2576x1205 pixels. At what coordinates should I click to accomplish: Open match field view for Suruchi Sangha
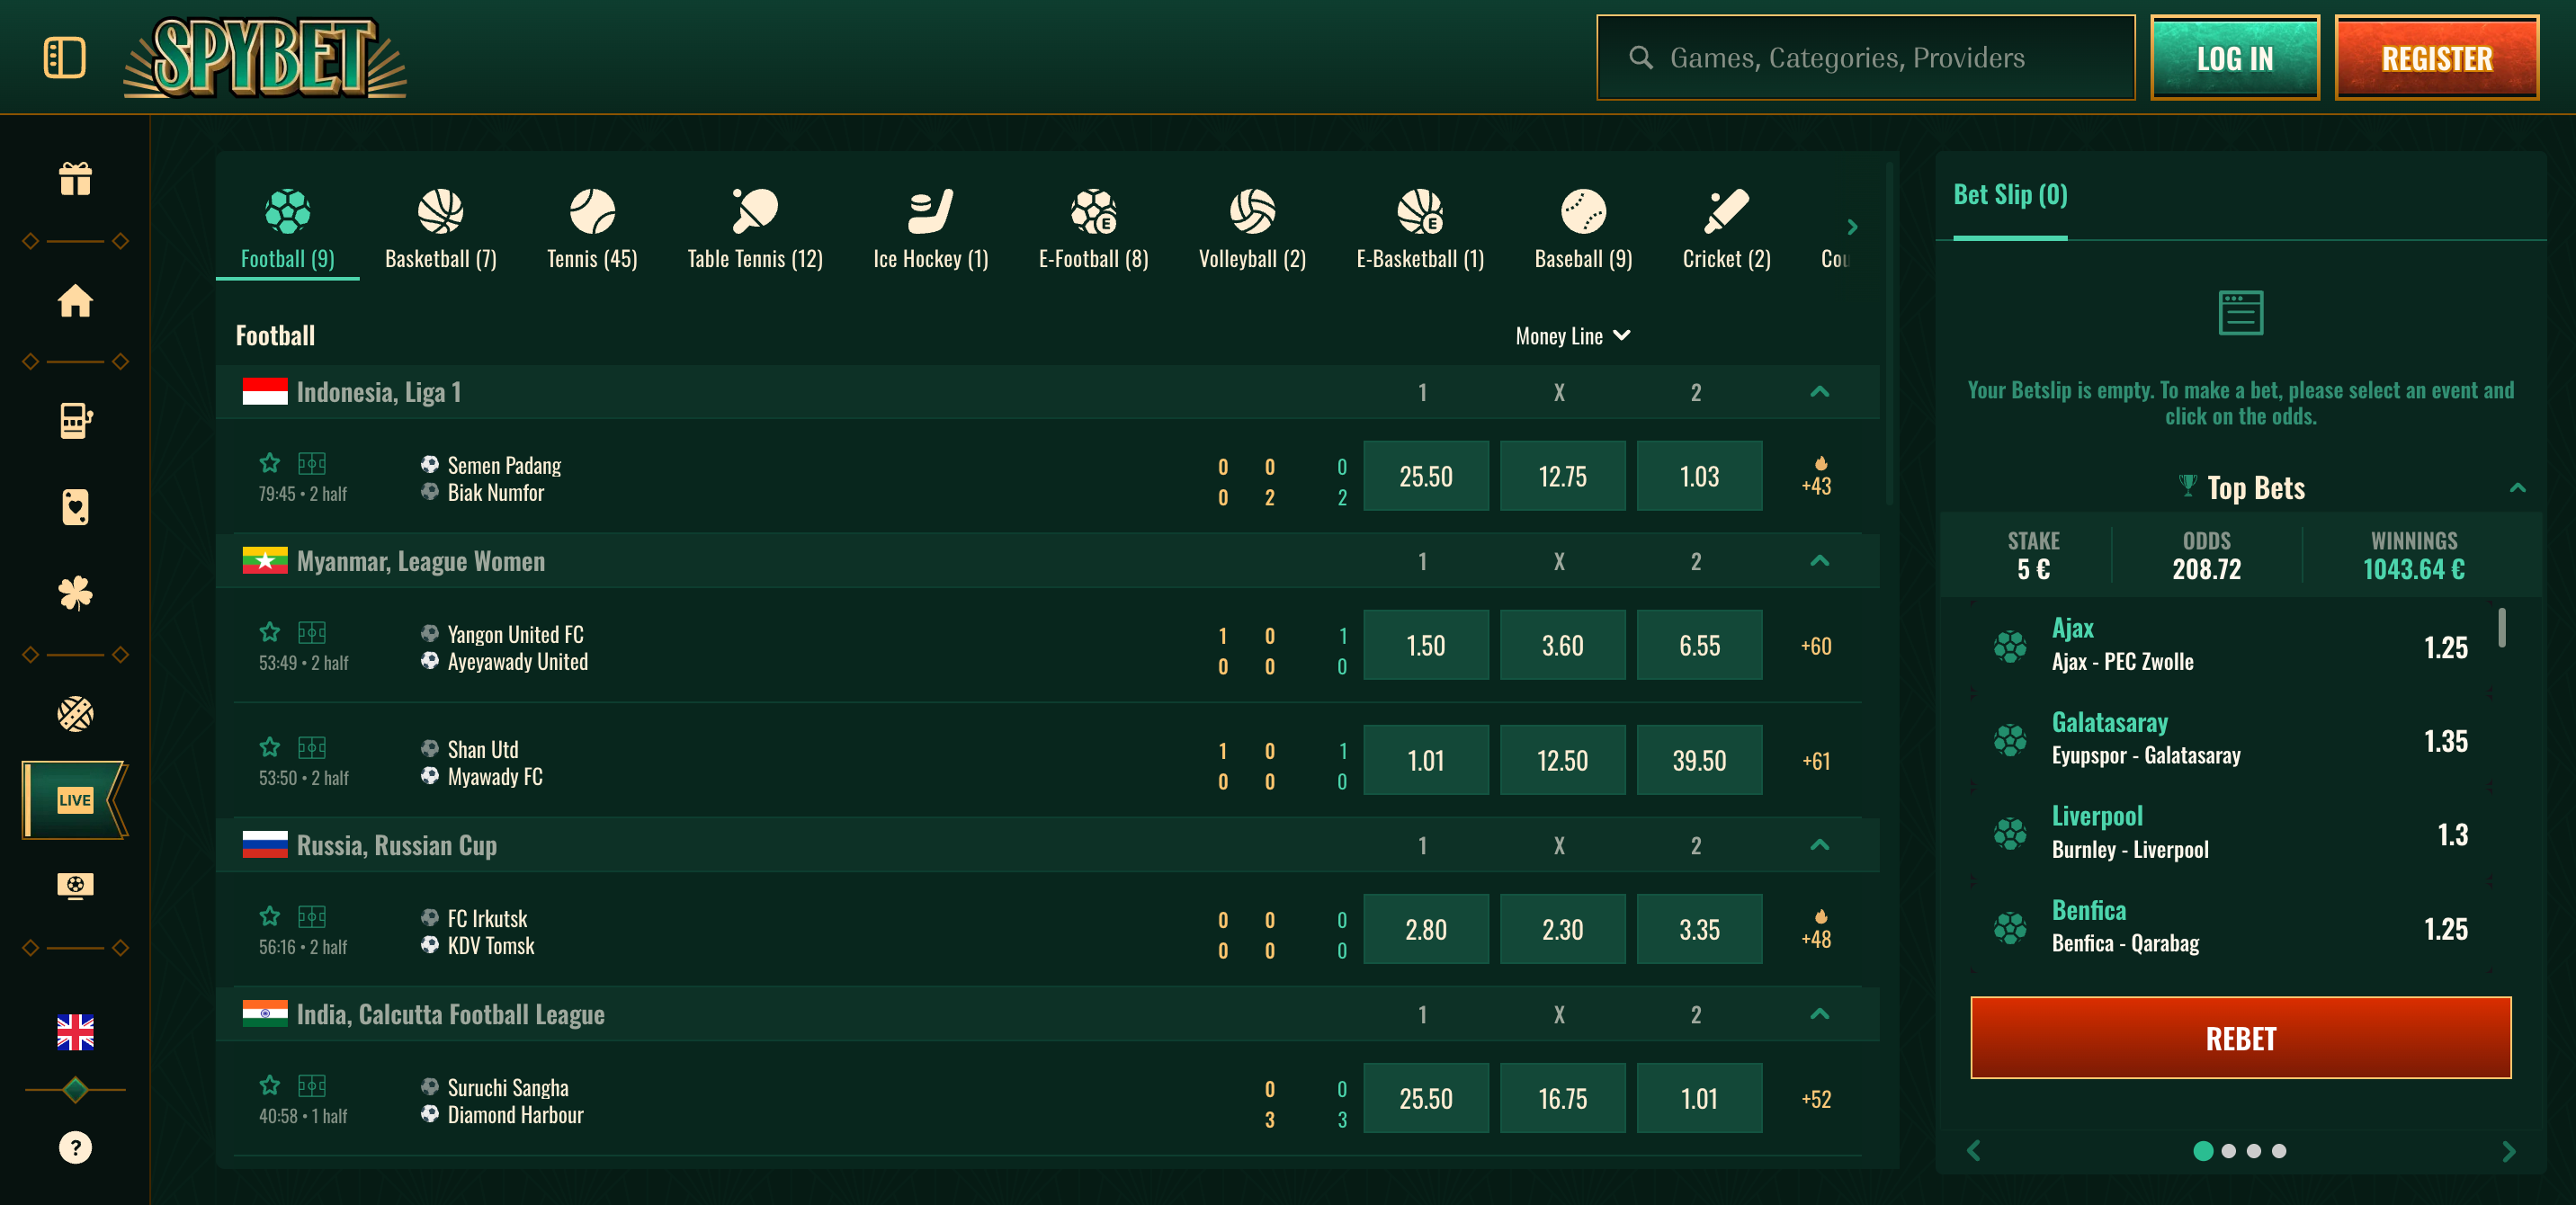(312, 1085)
